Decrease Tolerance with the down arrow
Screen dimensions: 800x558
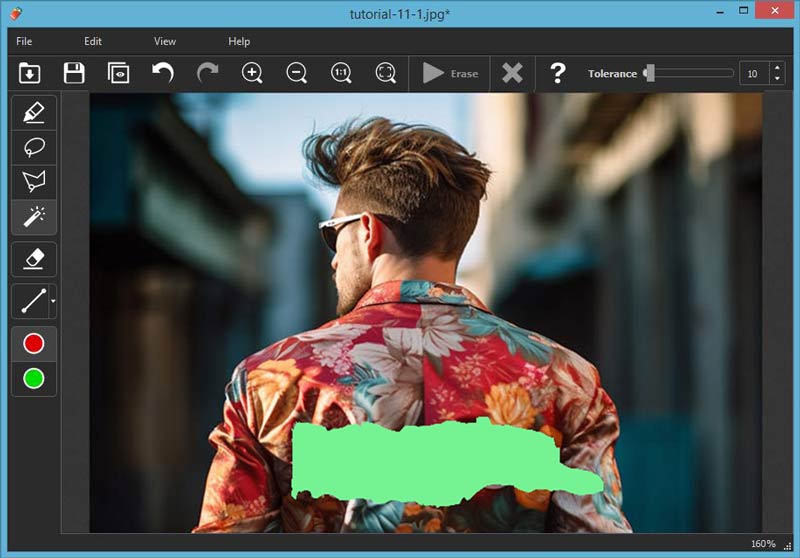point(777,79)
